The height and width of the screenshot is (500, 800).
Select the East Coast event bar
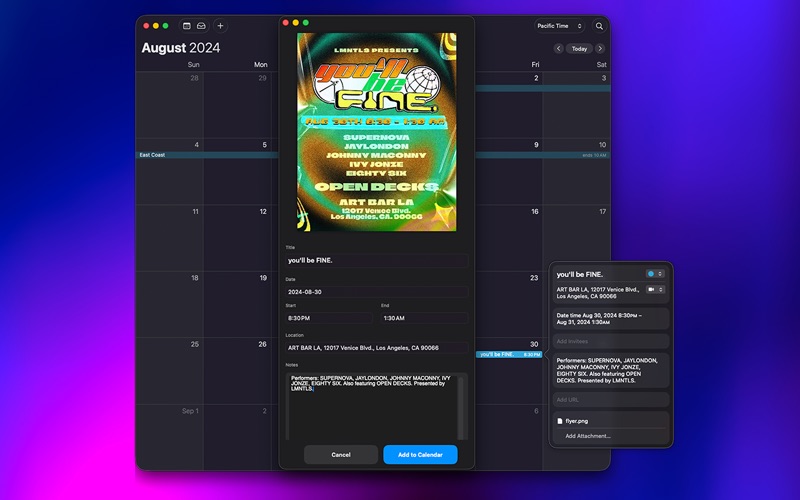click(x=207, y=155)
